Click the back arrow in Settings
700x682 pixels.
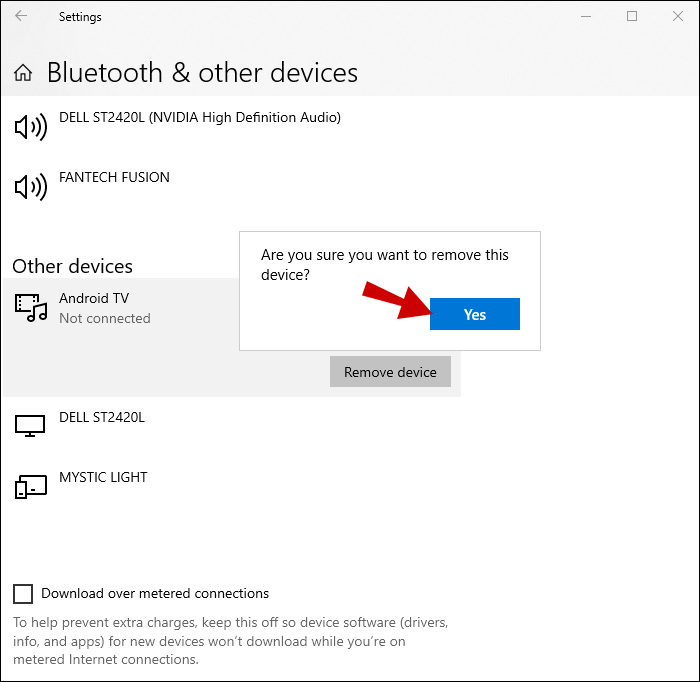coord(21,16)
